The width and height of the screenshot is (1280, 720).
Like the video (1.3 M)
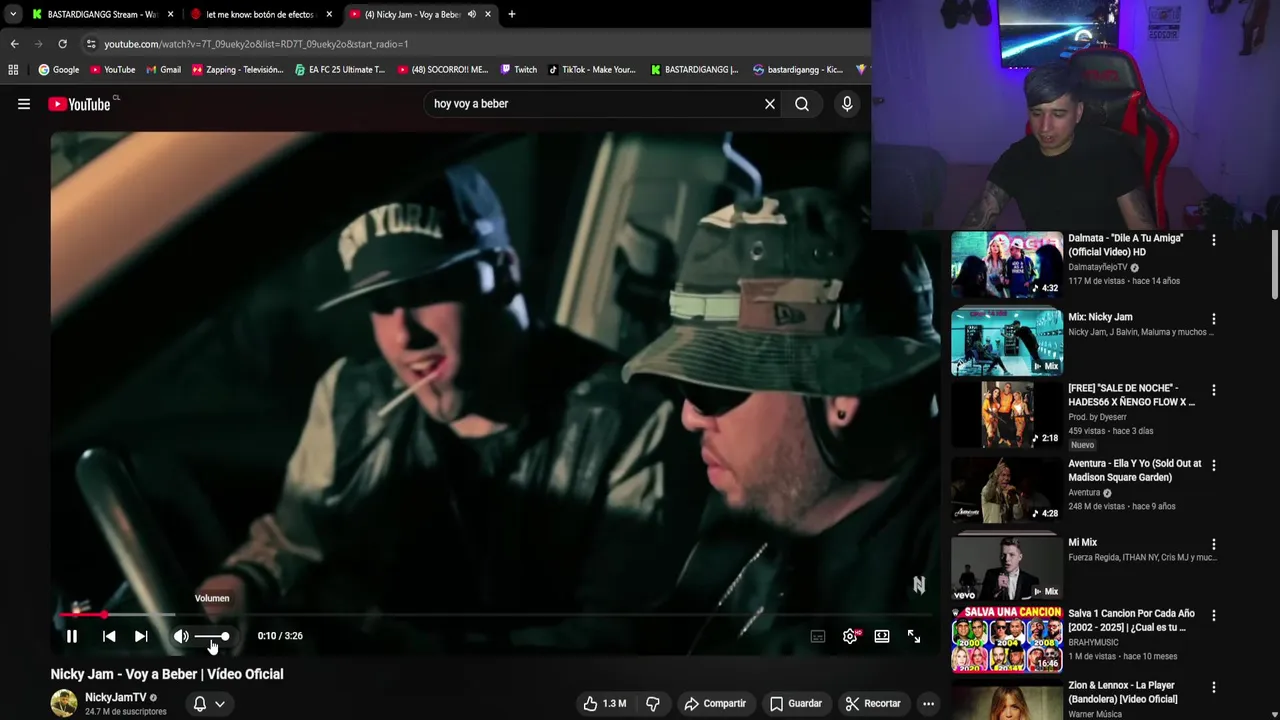pos(605,703)
